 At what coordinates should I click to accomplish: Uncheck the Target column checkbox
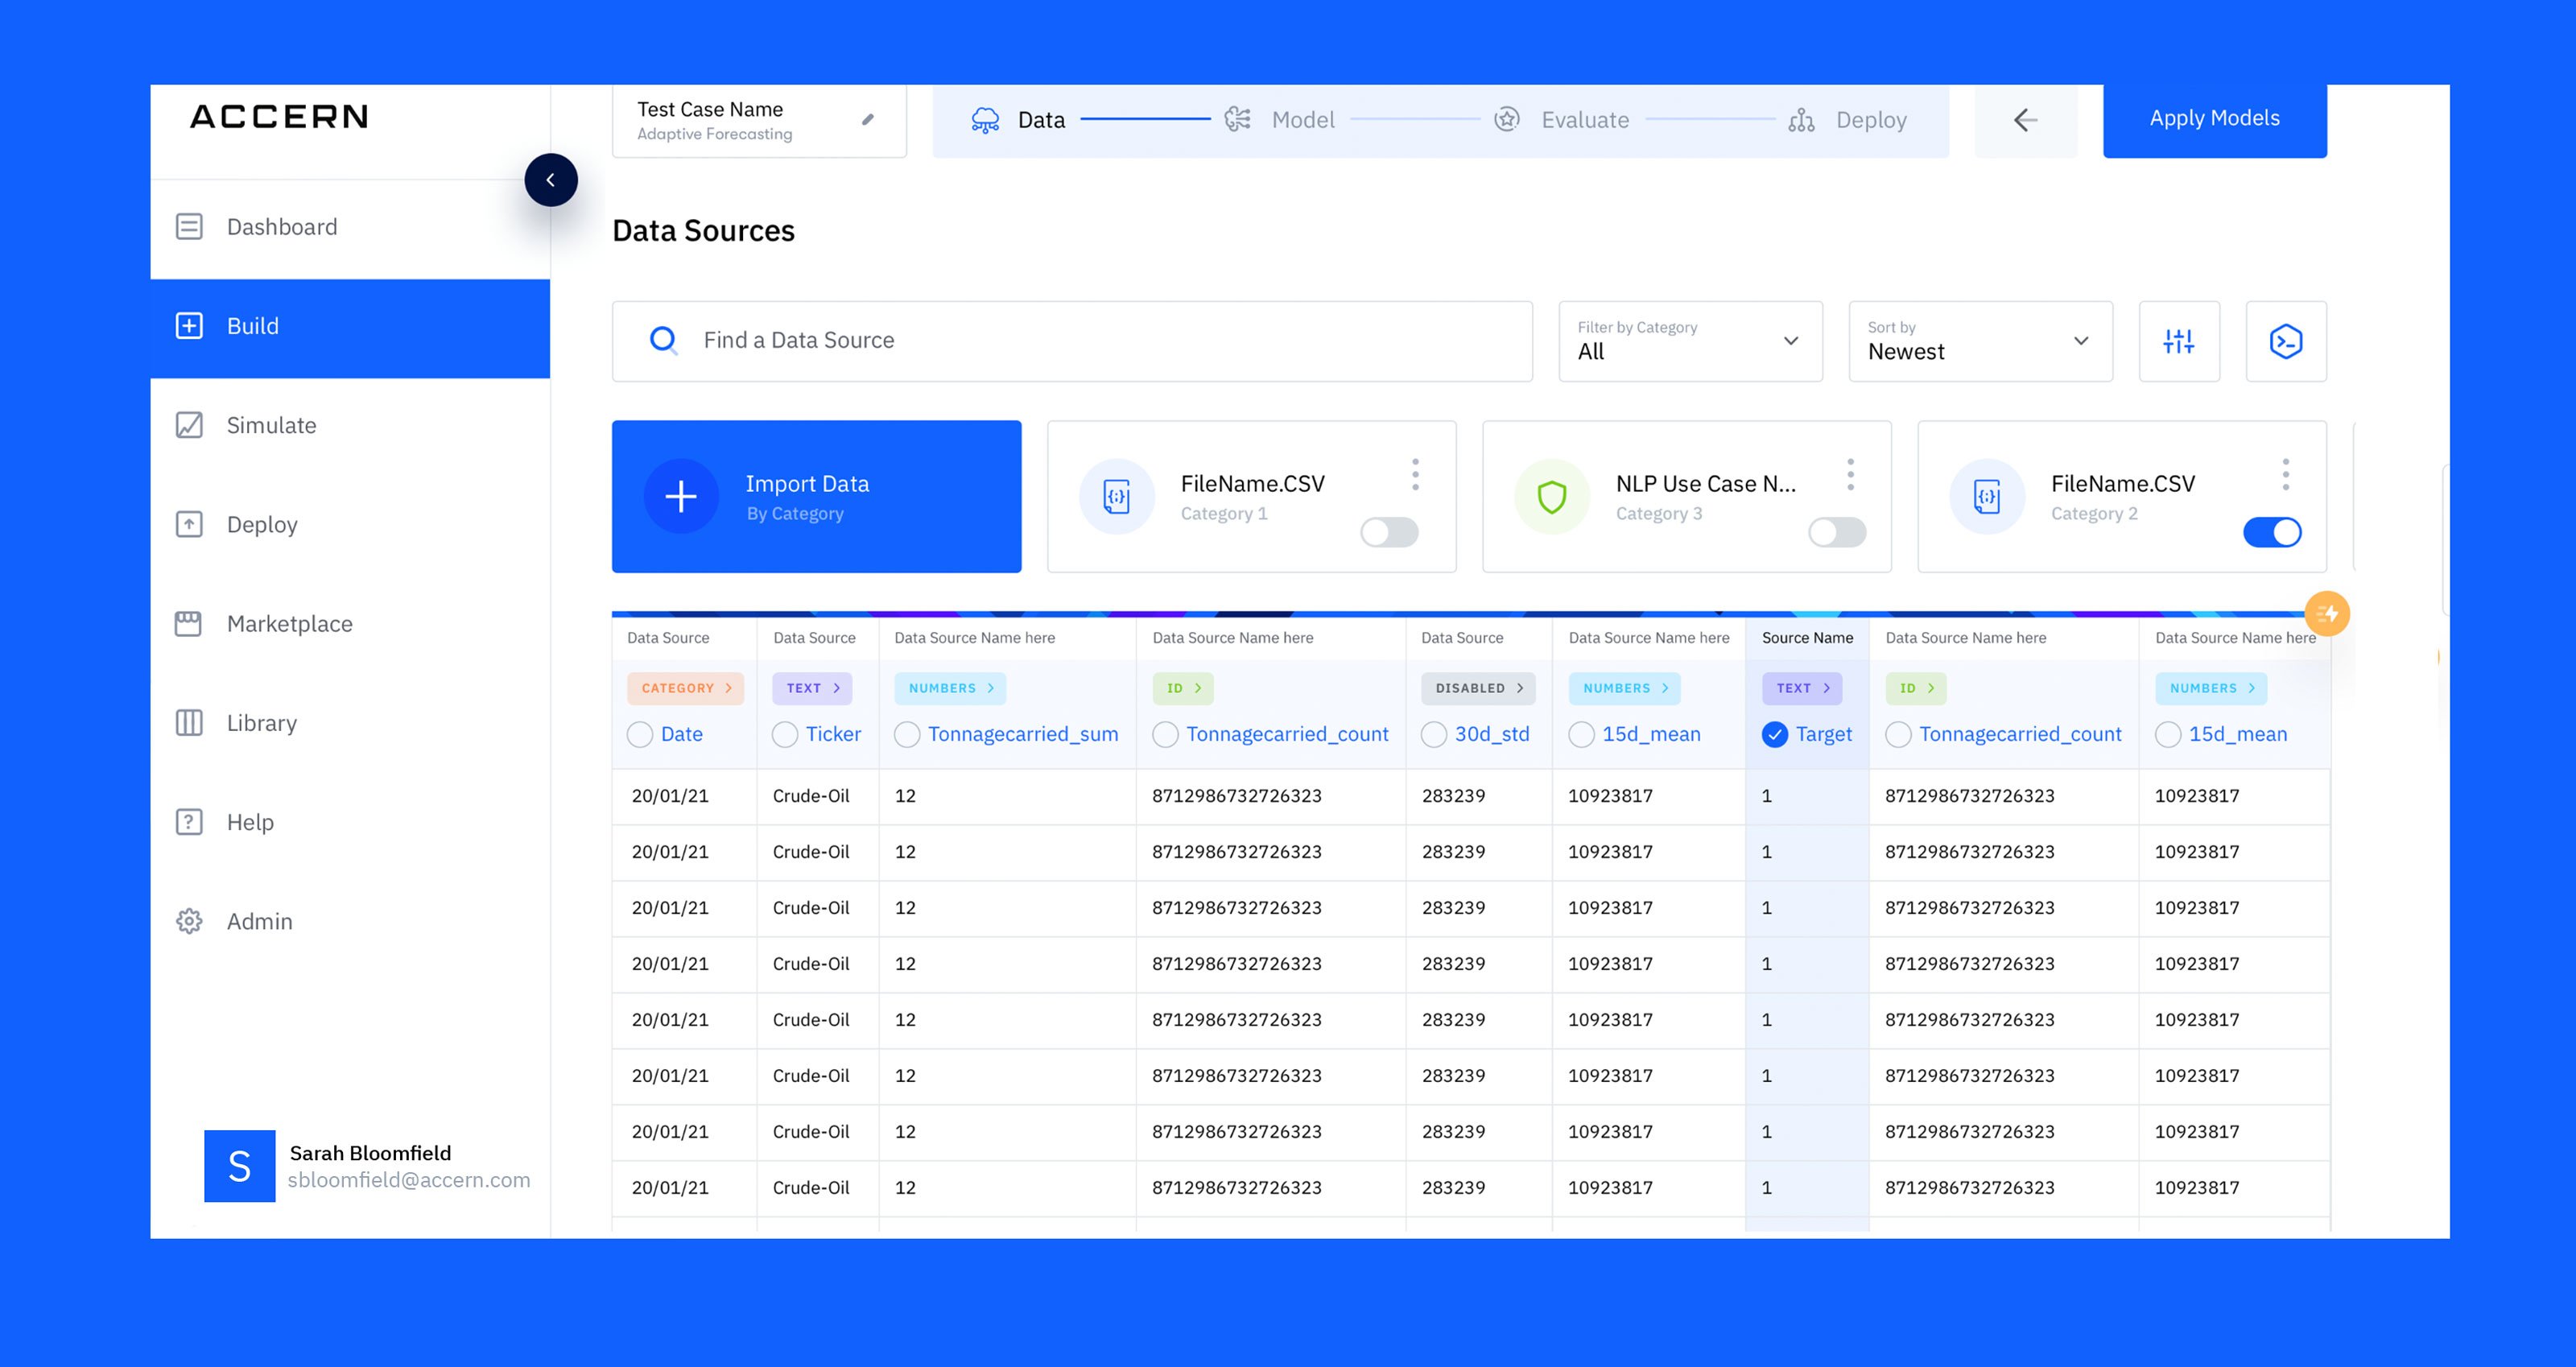click(x=1774, y=735)
